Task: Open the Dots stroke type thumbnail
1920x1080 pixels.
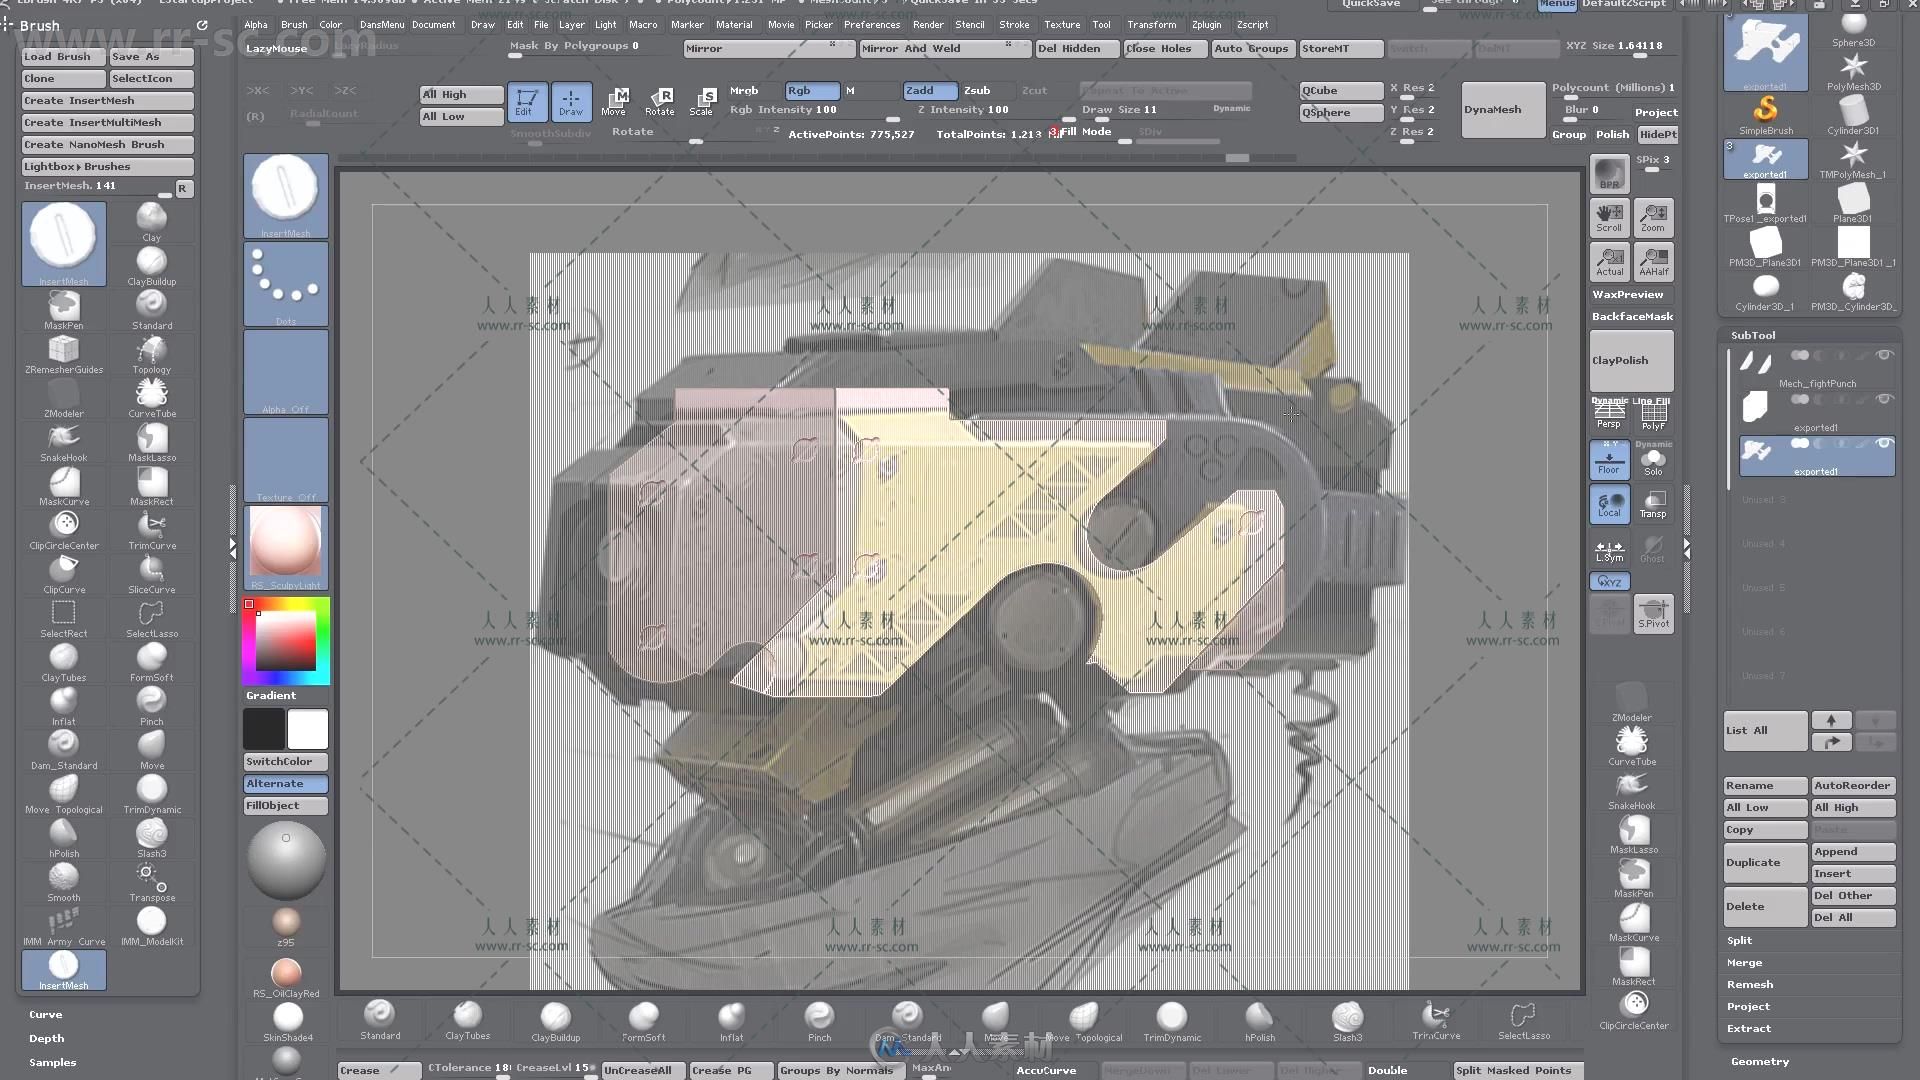Action: pos(286,284)
